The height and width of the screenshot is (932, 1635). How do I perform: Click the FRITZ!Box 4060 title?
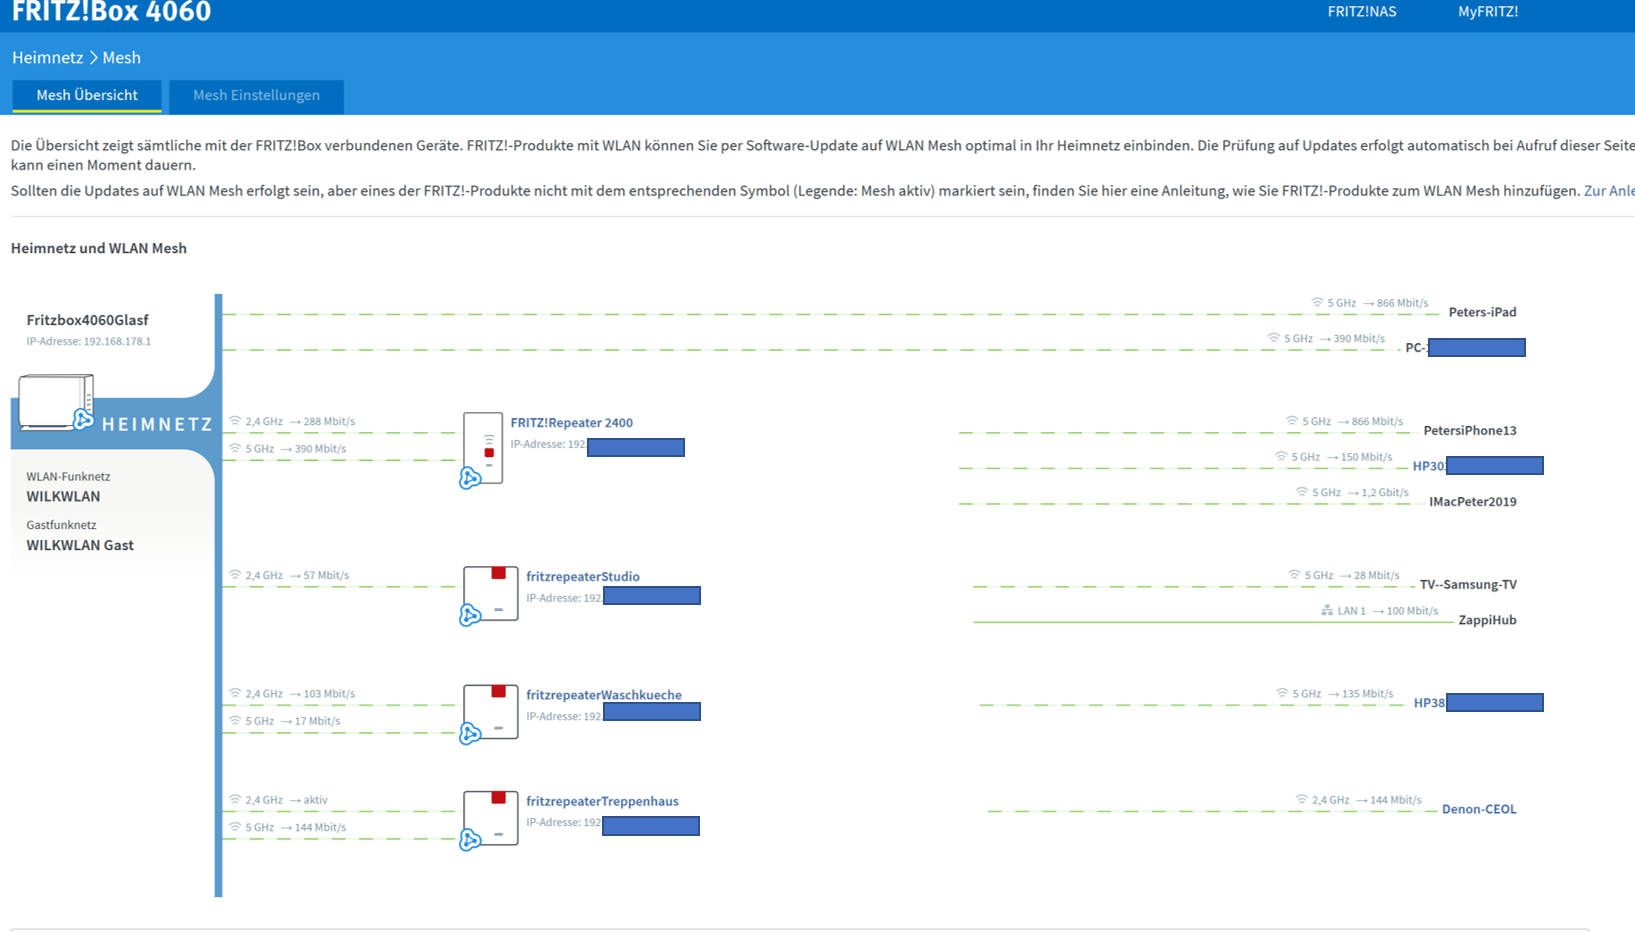pos(111,12)
